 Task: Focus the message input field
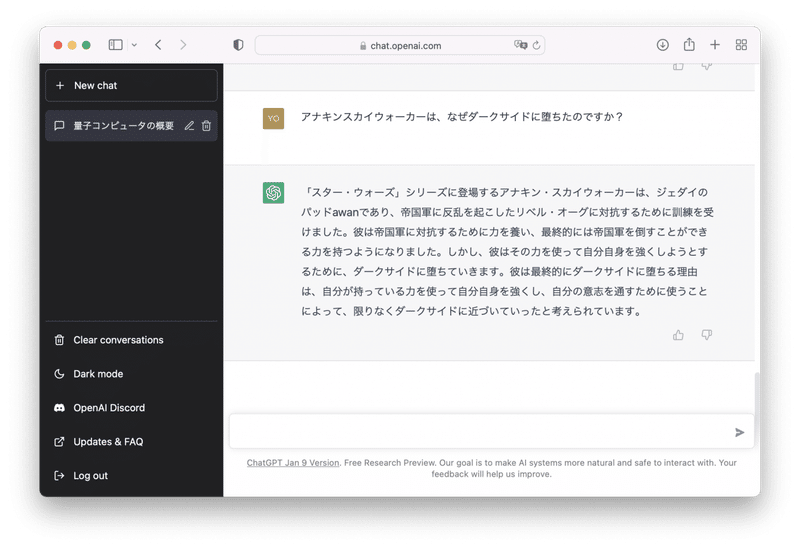tap(491, 432)
